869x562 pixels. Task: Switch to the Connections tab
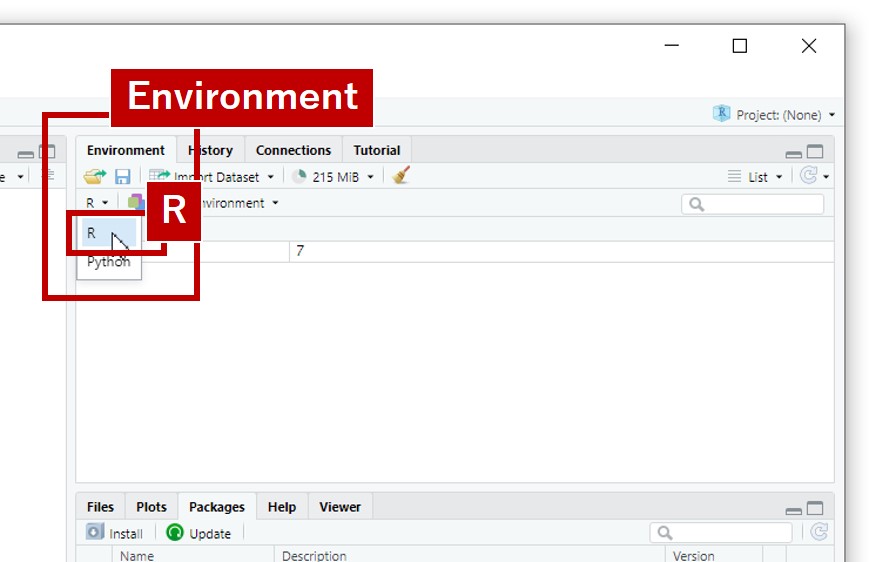(293, 150)
